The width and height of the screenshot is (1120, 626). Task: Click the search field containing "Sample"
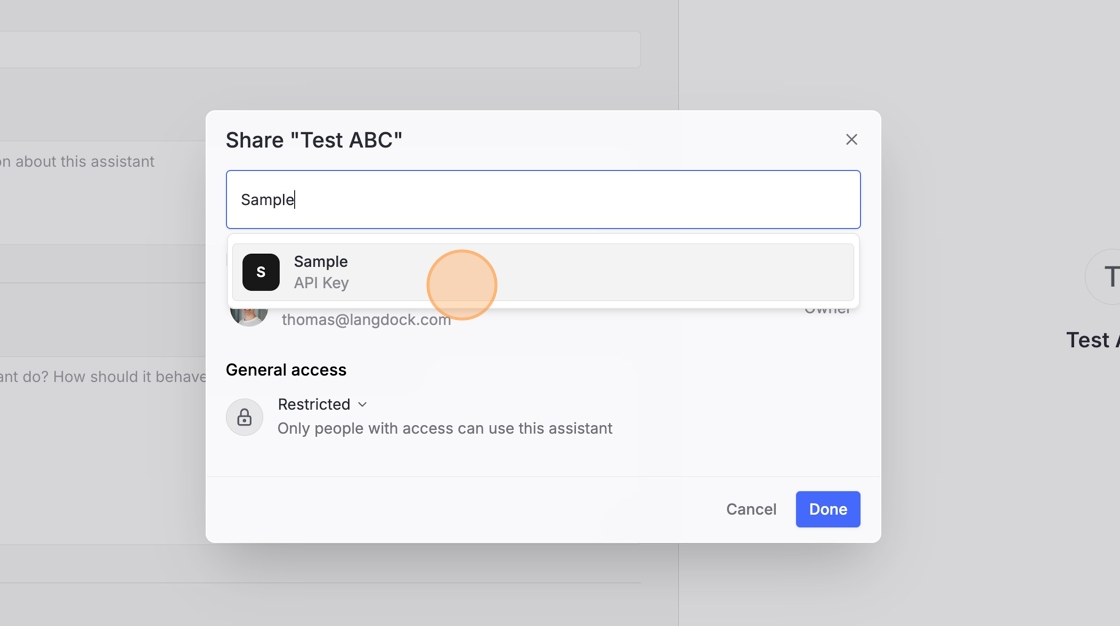(543, 199)
